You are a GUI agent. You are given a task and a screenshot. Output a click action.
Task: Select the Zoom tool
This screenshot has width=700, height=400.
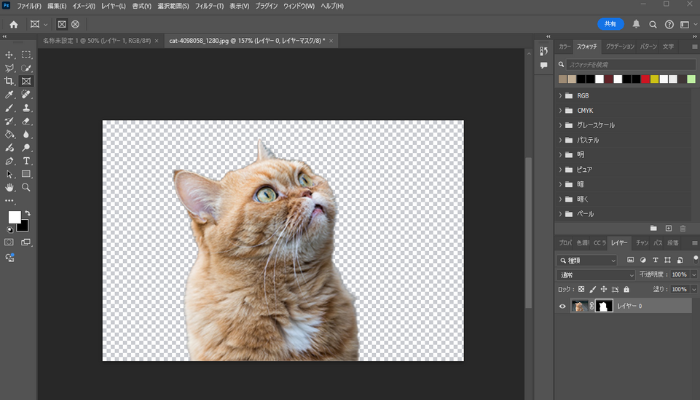pos(26,187)
